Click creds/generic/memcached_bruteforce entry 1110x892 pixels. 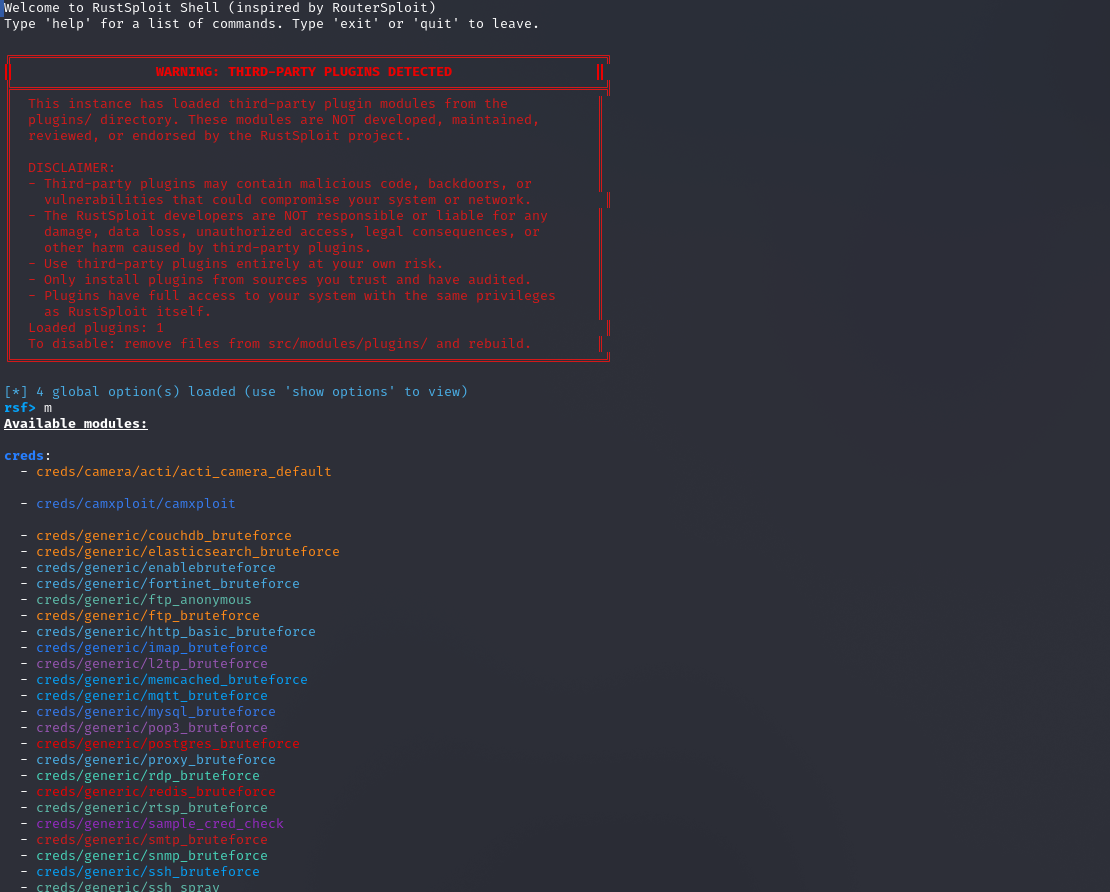pos(172,680)
